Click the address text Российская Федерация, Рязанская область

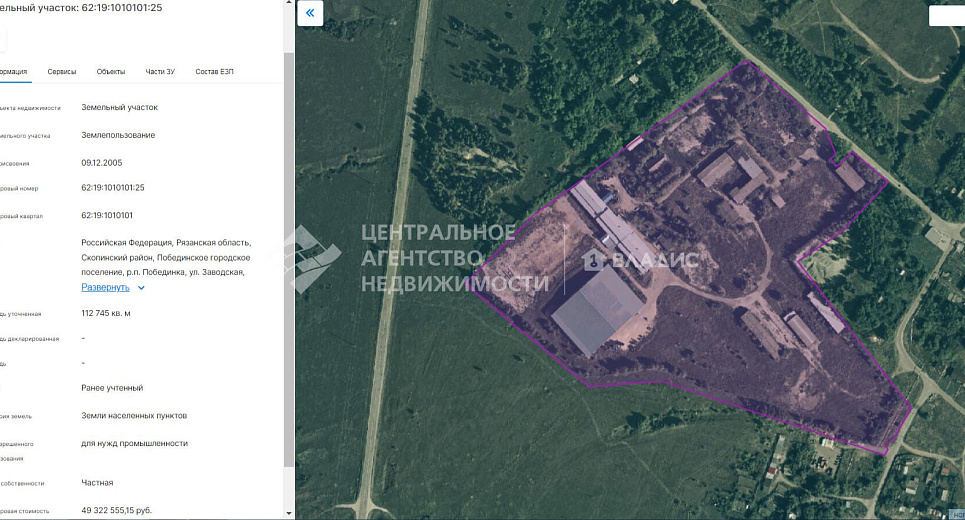[x=166, y=242]
